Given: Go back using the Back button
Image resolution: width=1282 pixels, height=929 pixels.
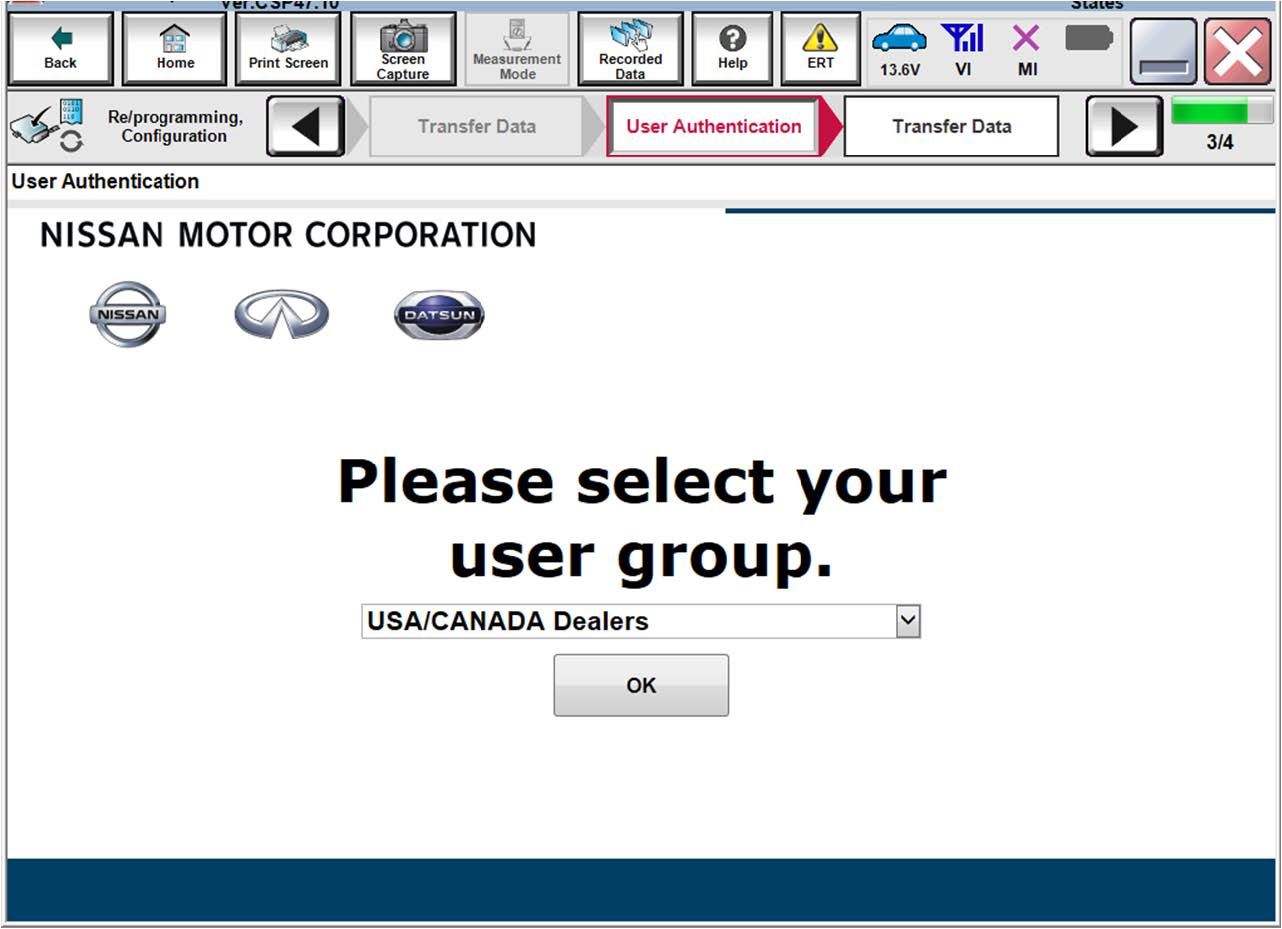Looking at the screenshot, I should click(x=60, y=49).
